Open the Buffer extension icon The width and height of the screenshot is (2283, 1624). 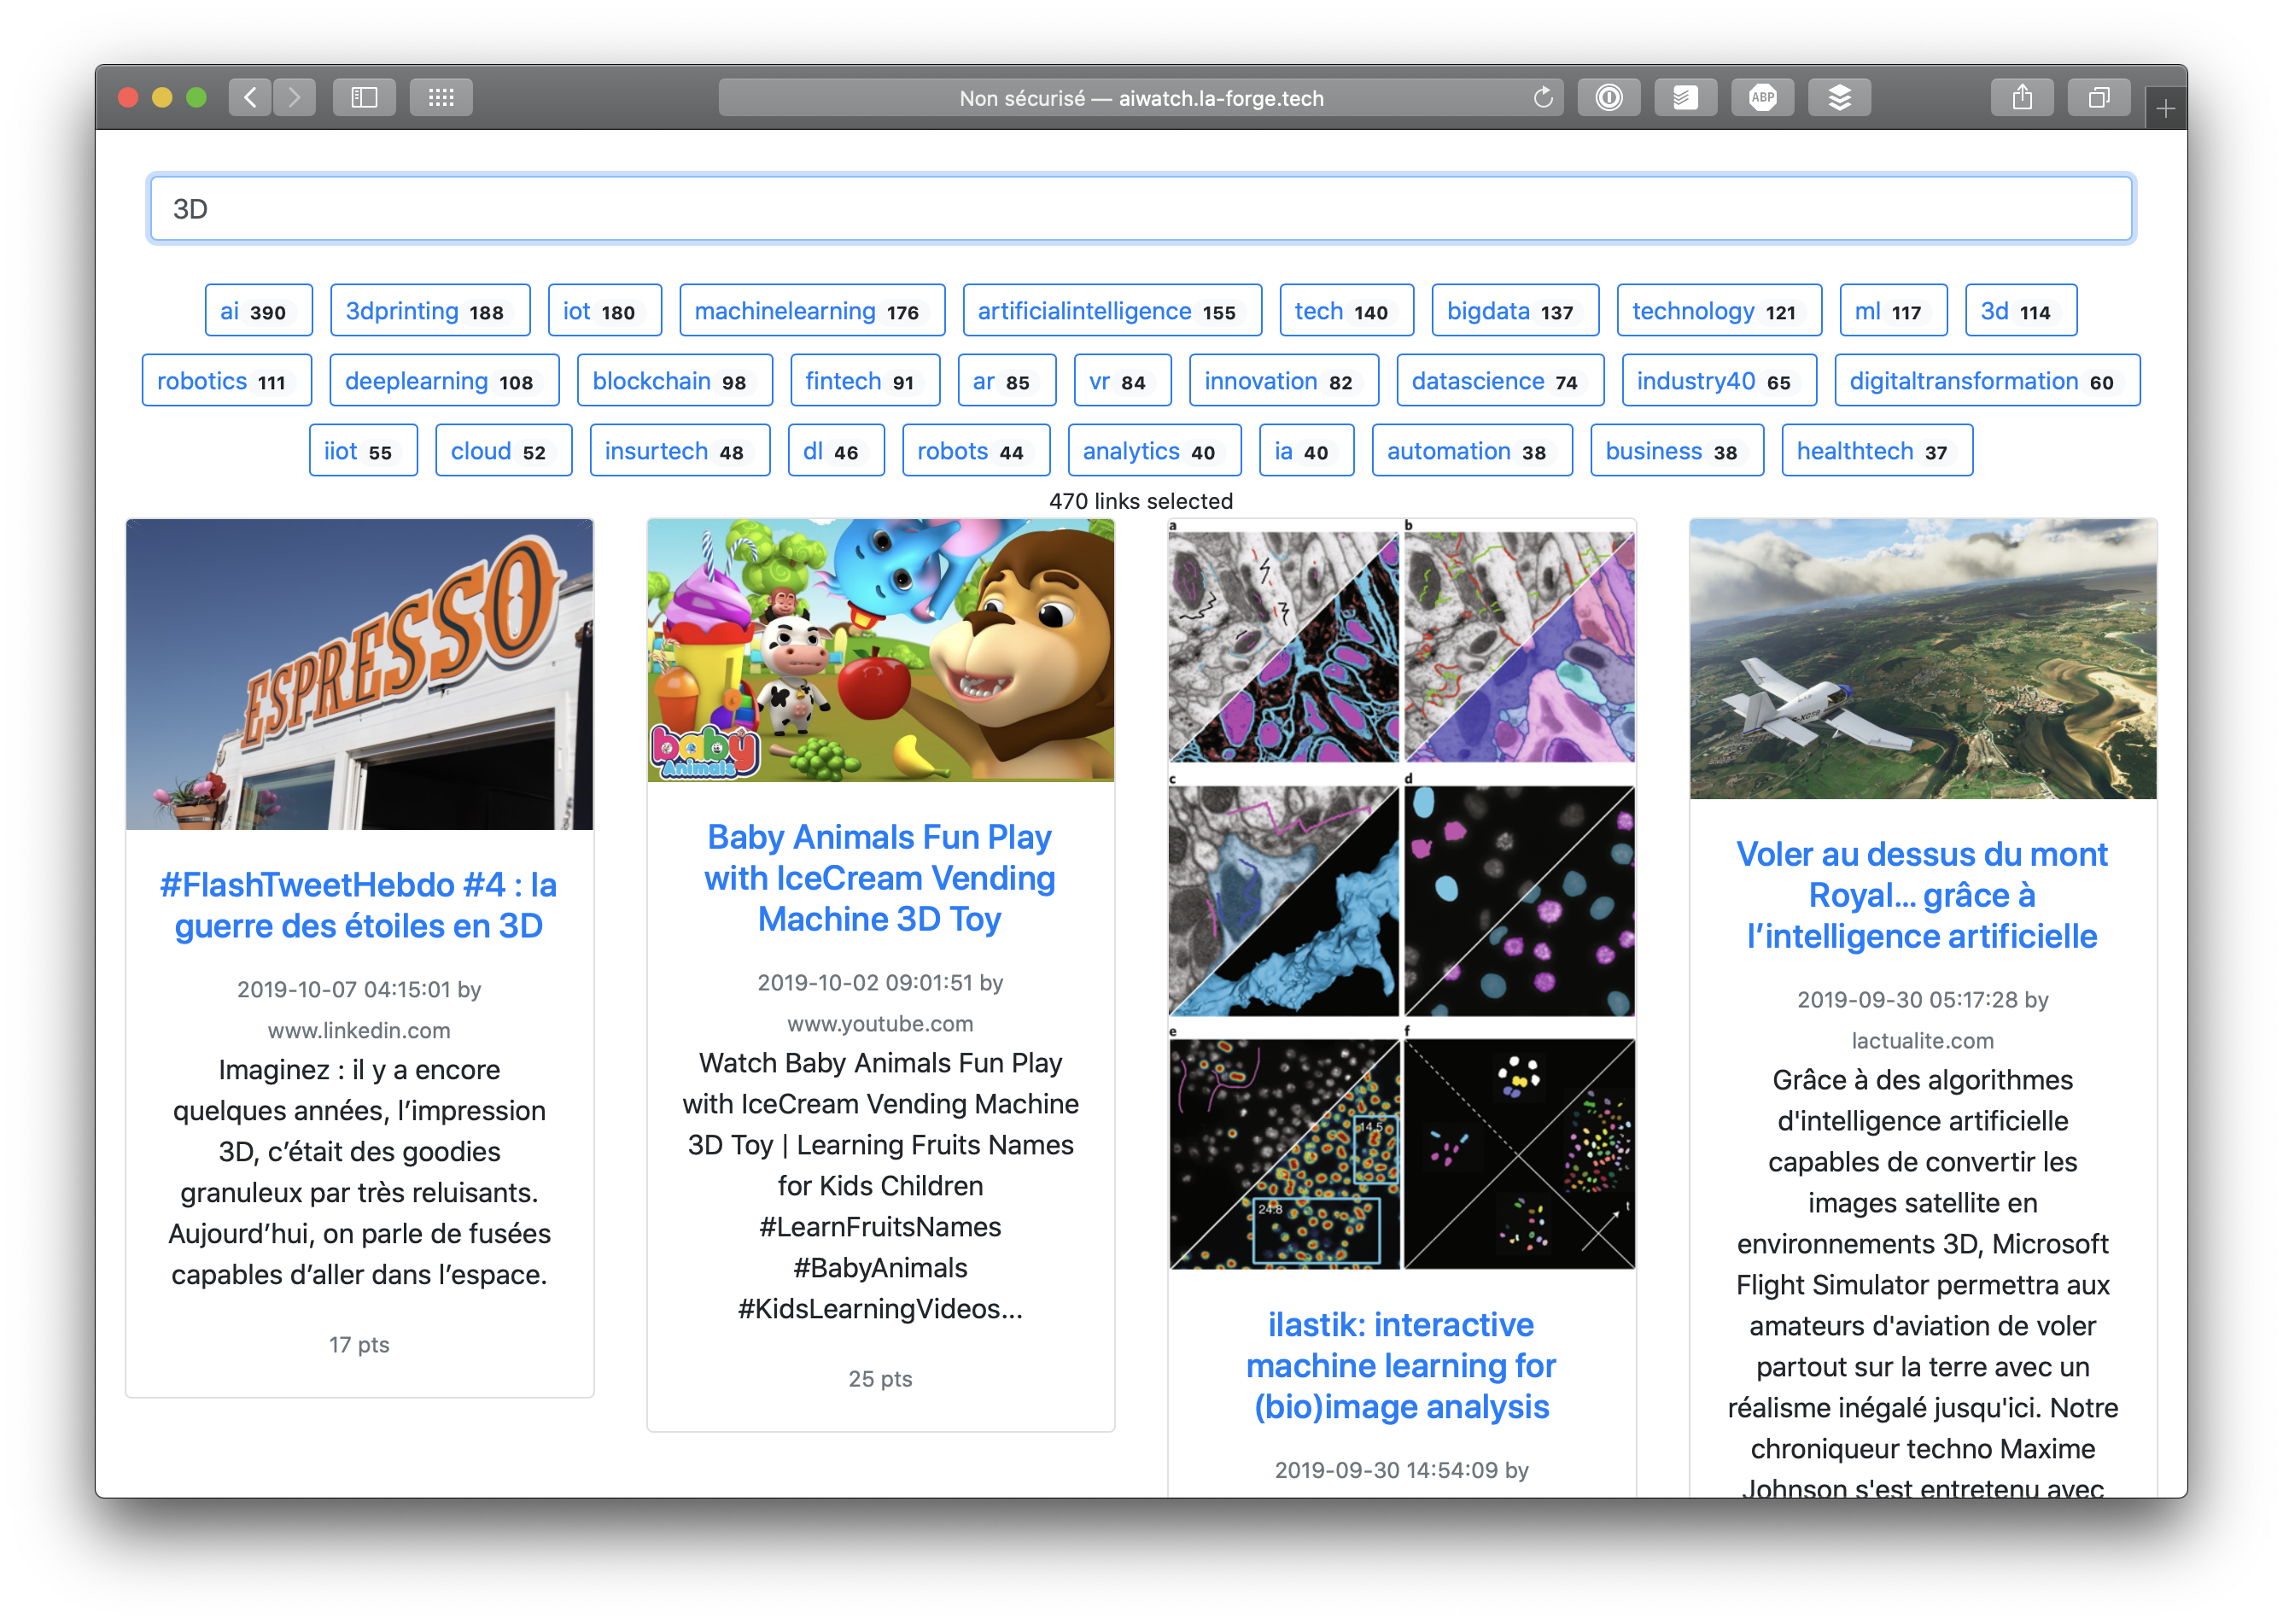click(1840, 97)
